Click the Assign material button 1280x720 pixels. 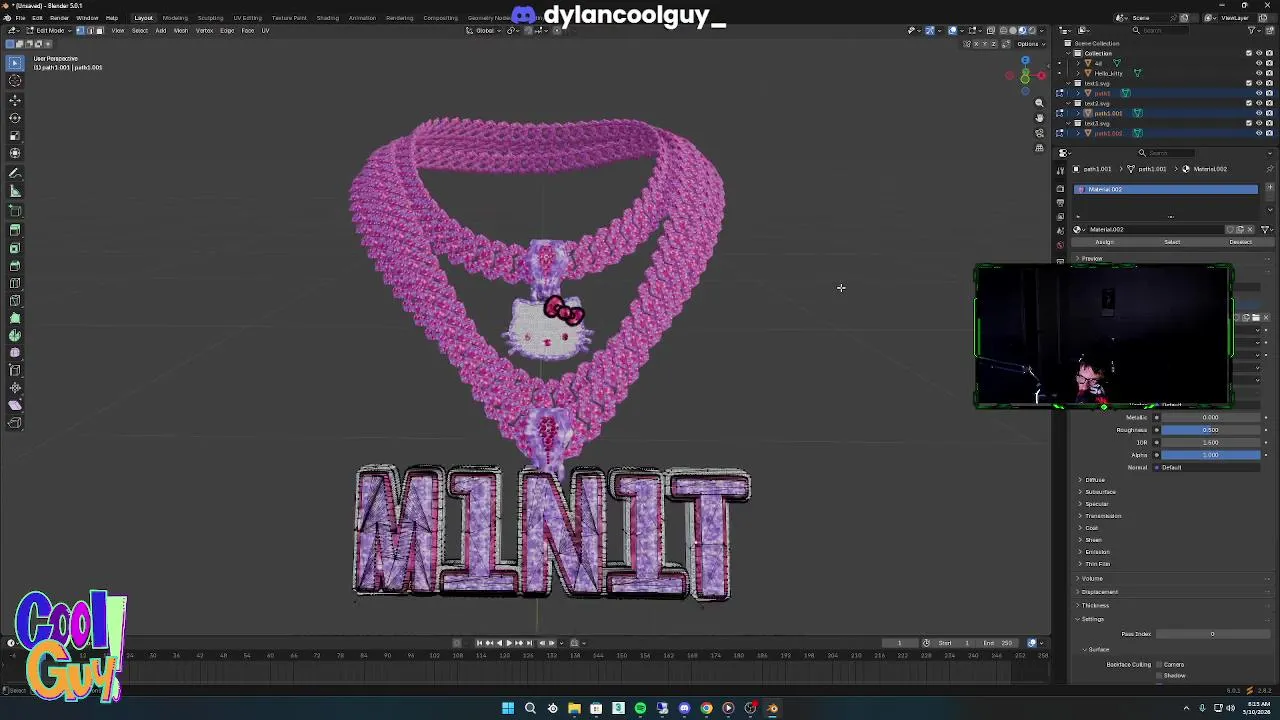coord(1104,242)
